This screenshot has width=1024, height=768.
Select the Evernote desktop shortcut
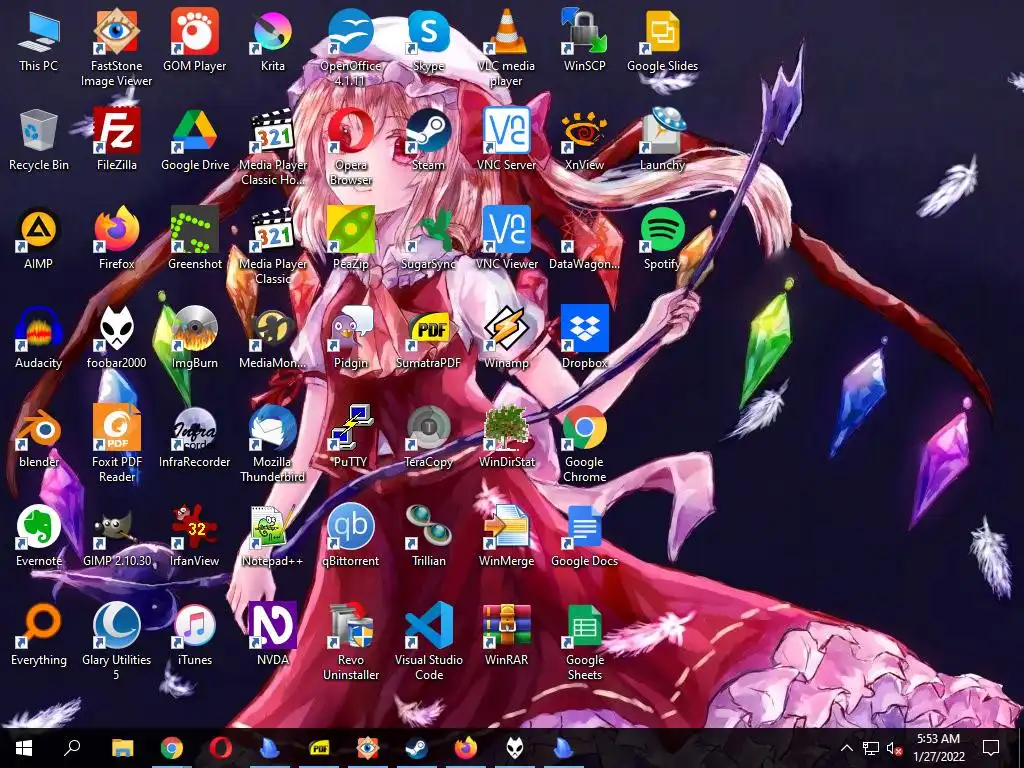(39, 536)
